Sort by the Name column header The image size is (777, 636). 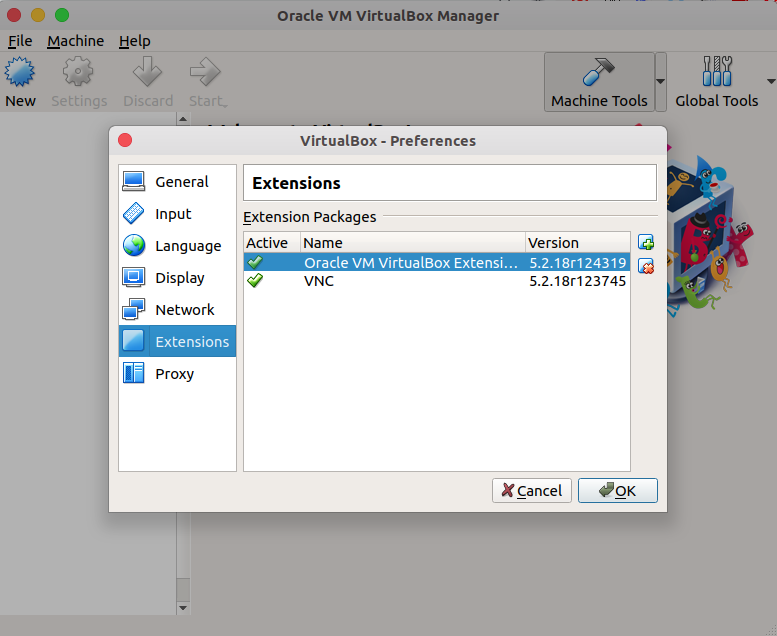click(413, 242)
